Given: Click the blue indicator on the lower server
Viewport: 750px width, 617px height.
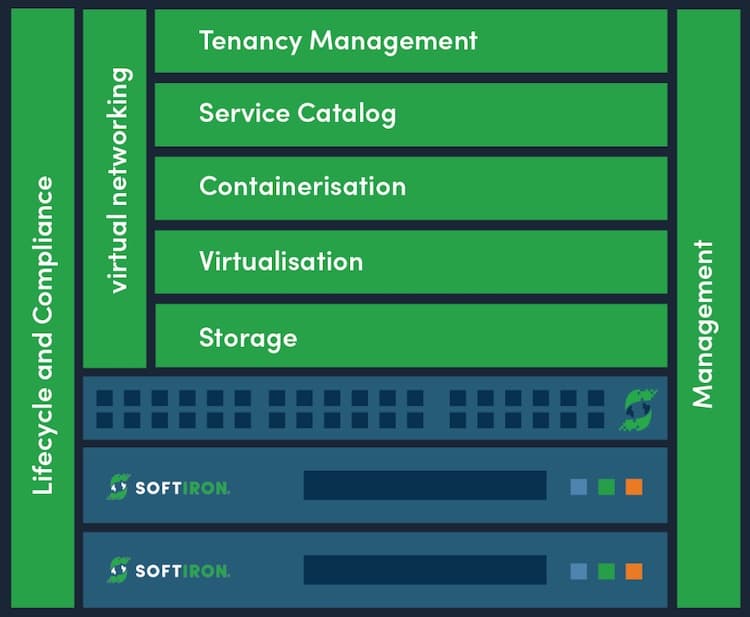Looking at the screenshot, I should coord(578,571).
